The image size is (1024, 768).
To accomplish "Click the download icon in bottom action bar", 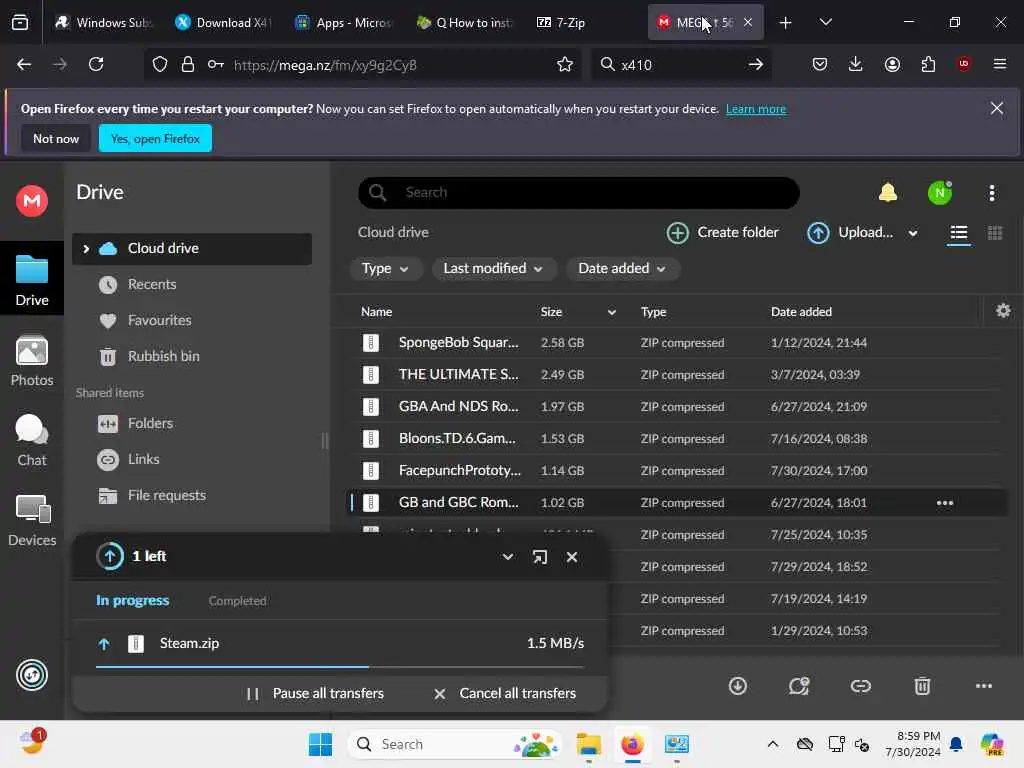I will (737, 686).
